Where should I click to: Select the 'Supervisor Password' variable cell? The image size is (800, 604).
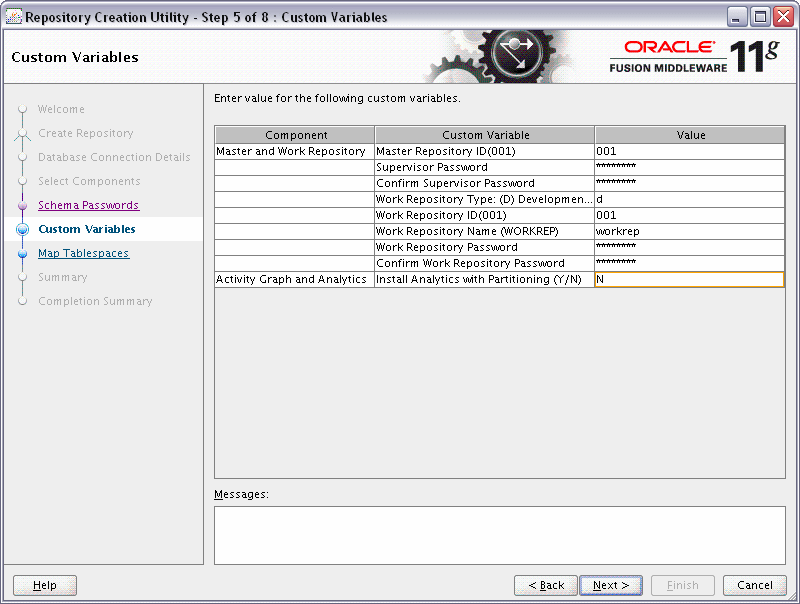484,167
